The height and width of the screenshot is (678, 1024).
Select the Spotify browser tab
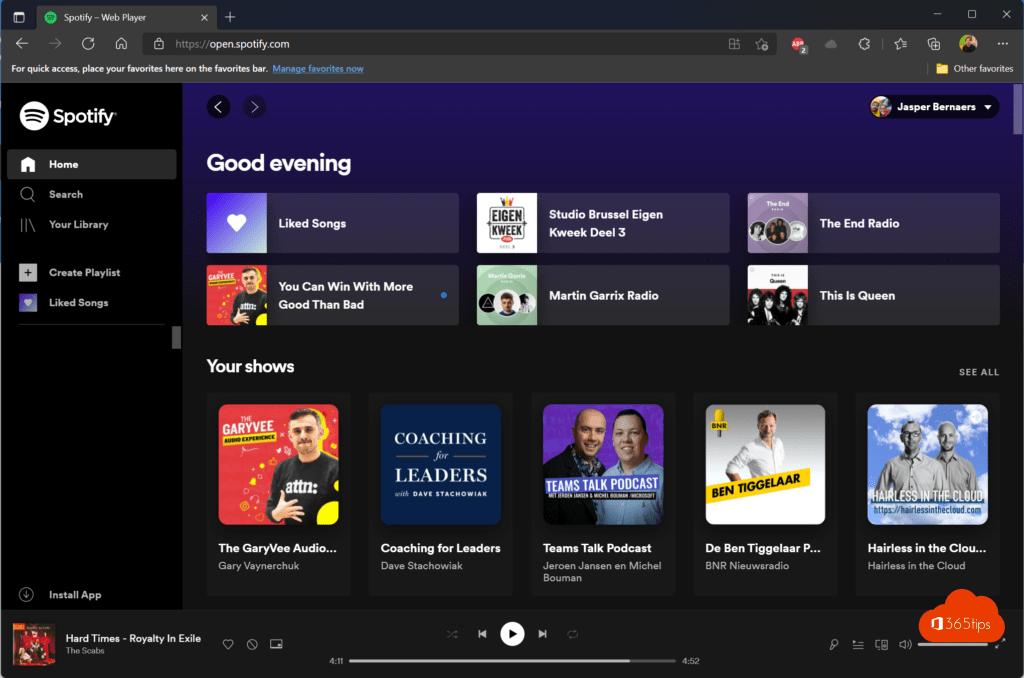(x=120, y=17)
